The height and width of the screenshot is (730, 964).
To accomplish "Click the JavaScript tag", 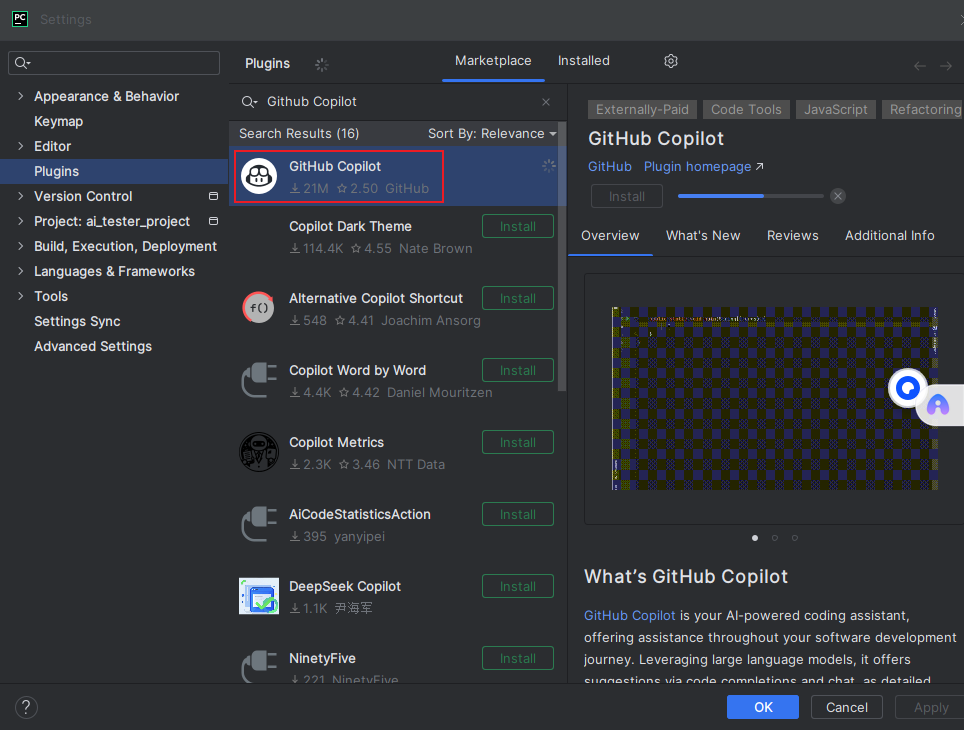I will [x=836, y=109].
